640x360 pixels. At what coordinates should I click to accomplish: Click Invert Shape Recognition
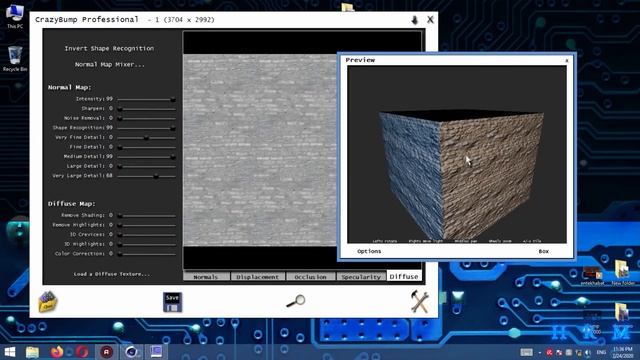point(109,48)
